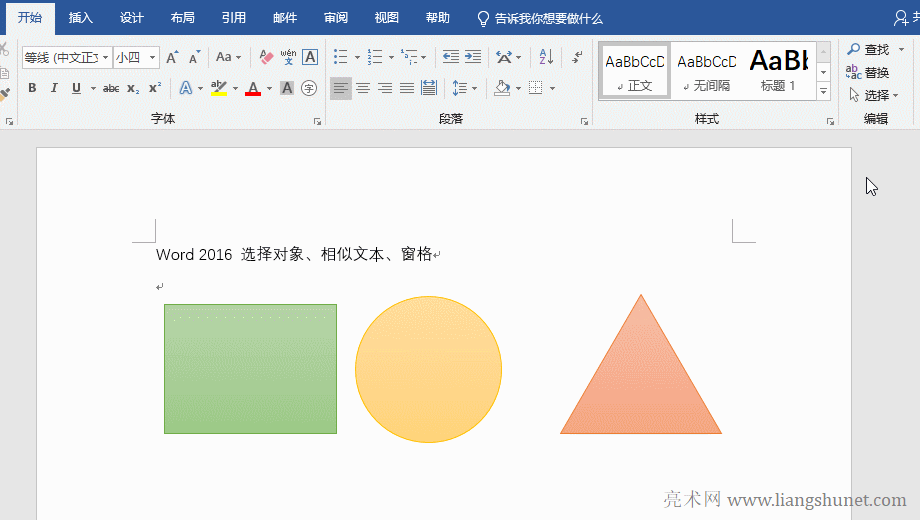This screenshot has width=920, height=520.
Task: Click 告诉我你想要做什么 search box
Action: point(540,19)
